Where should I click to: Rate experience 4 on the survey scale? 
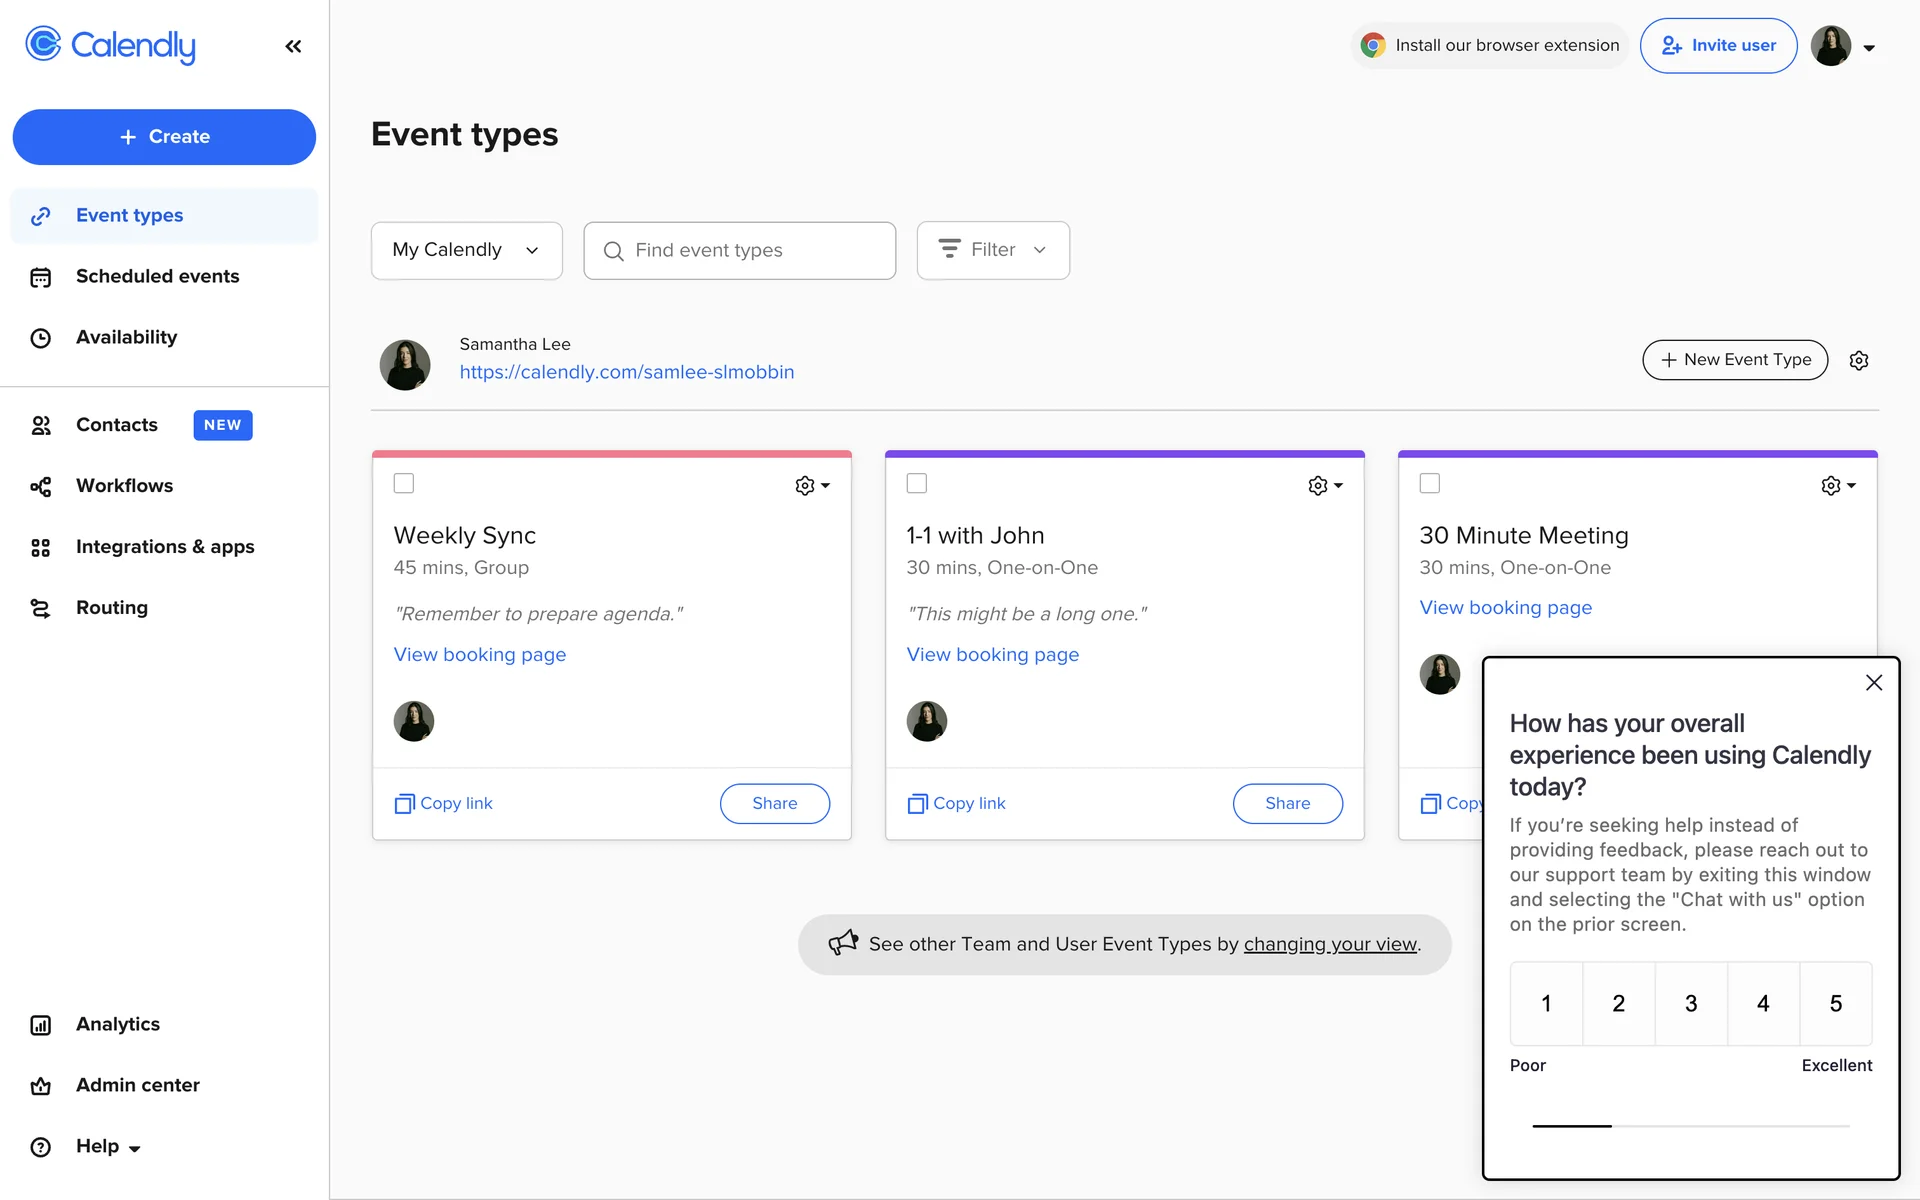[x=1763, y=1003]
